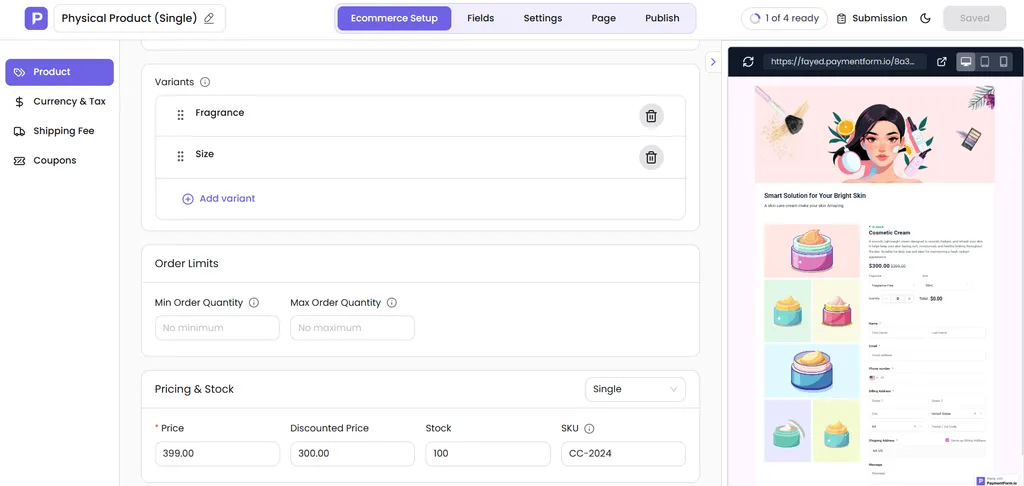Image resolution: width=1024 pixels, height=486 pixels.
Task: Click the Order Limits heading
Action: (x=187, y=264)
